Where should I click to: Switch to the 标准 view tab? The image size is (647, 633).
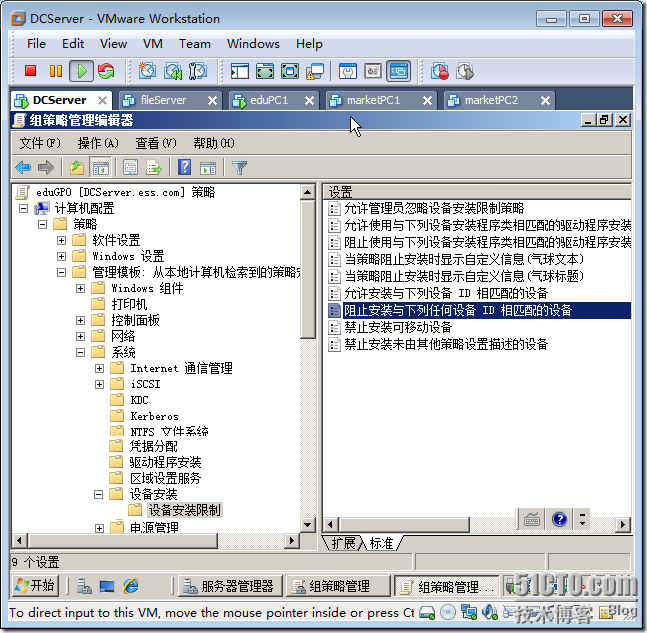[381, 543]
